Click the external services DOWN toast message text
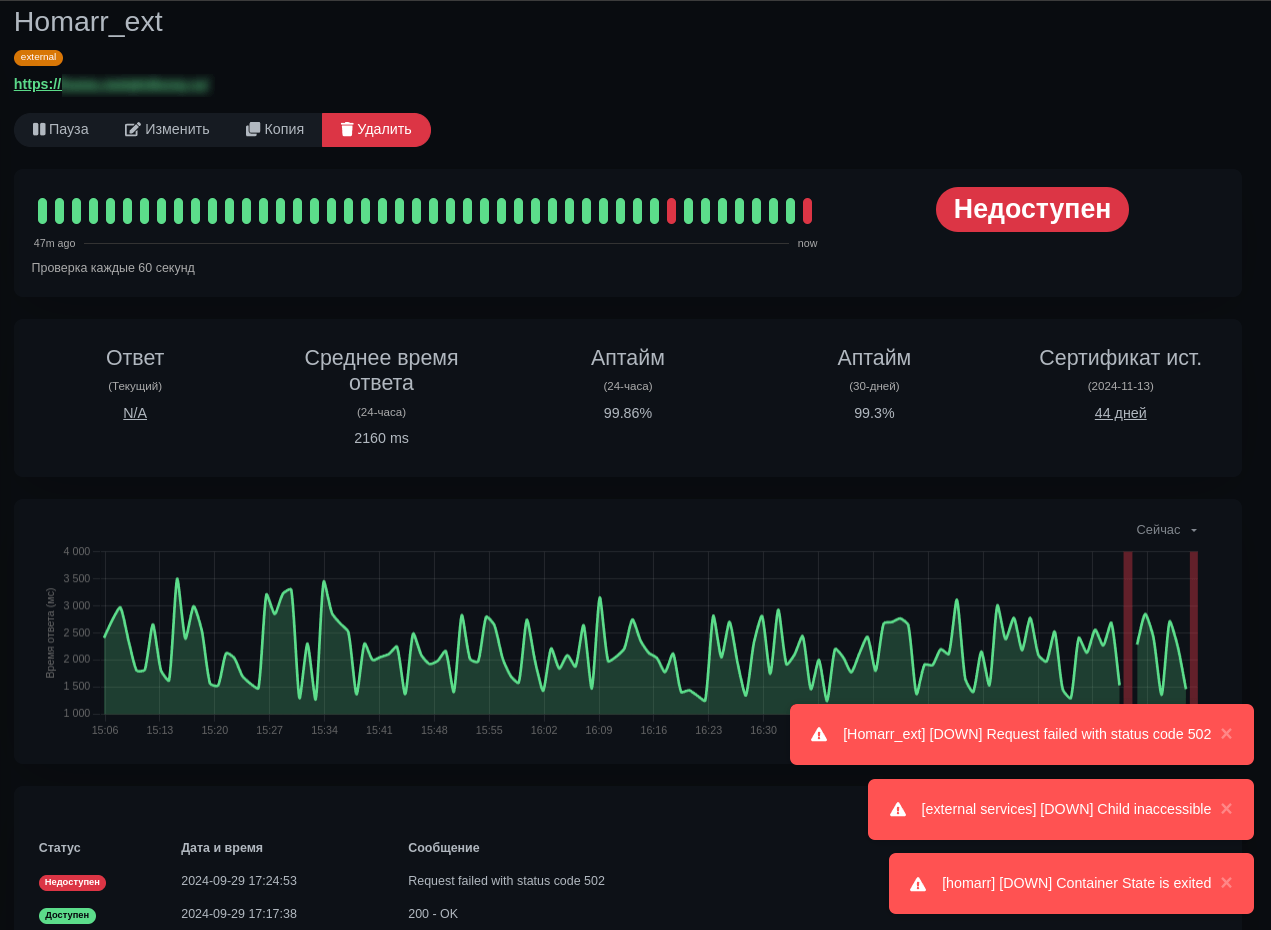Screen dimensions: 1271x930 click(1066, 809)
